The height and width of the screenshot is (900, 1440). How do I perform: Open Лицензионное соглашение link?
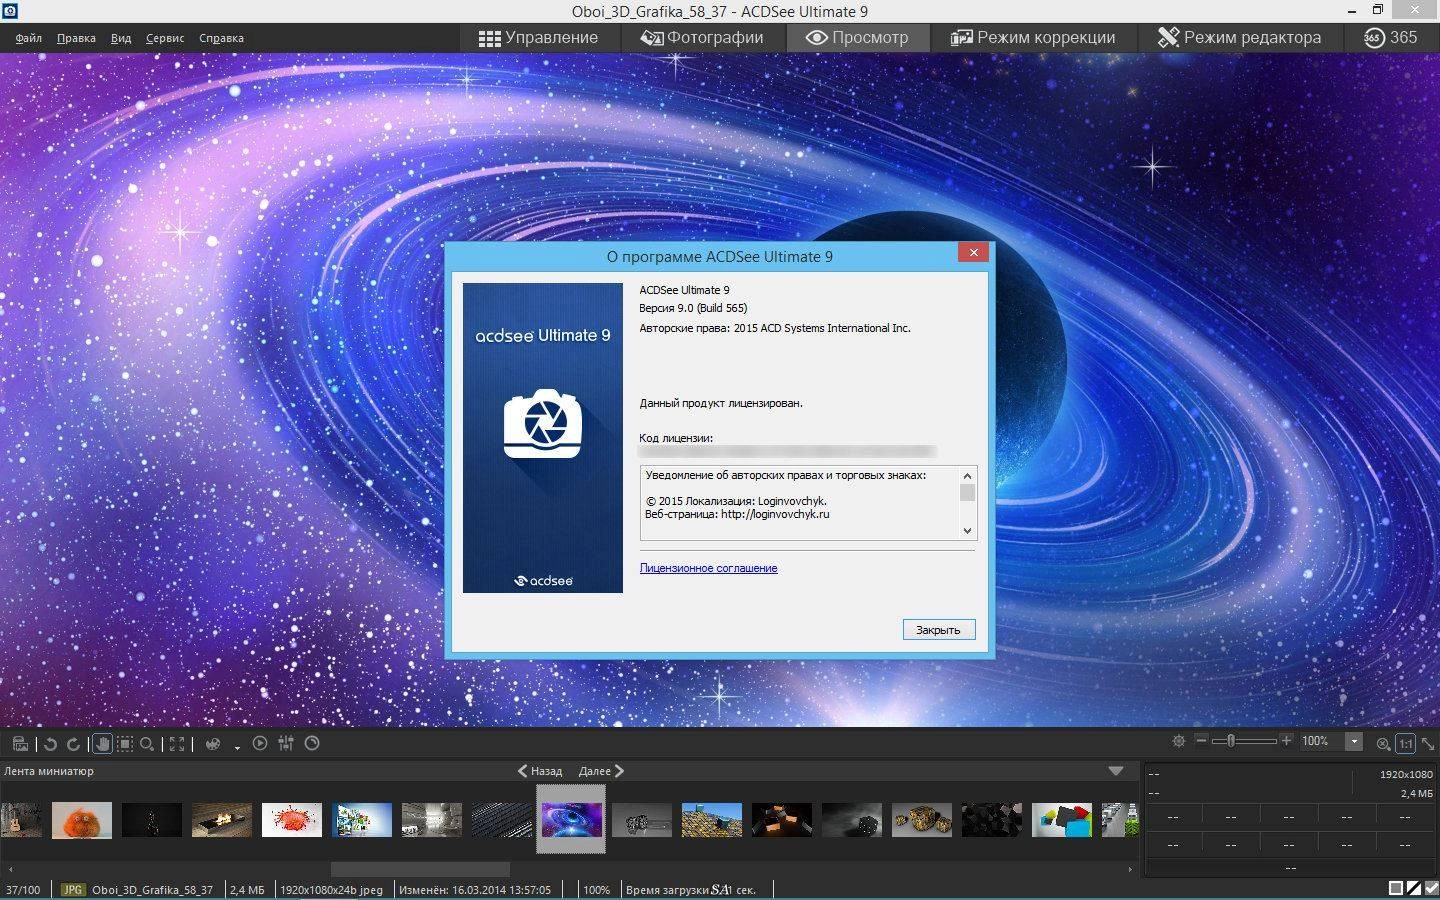pyautogui.click(x=708, y=568)
